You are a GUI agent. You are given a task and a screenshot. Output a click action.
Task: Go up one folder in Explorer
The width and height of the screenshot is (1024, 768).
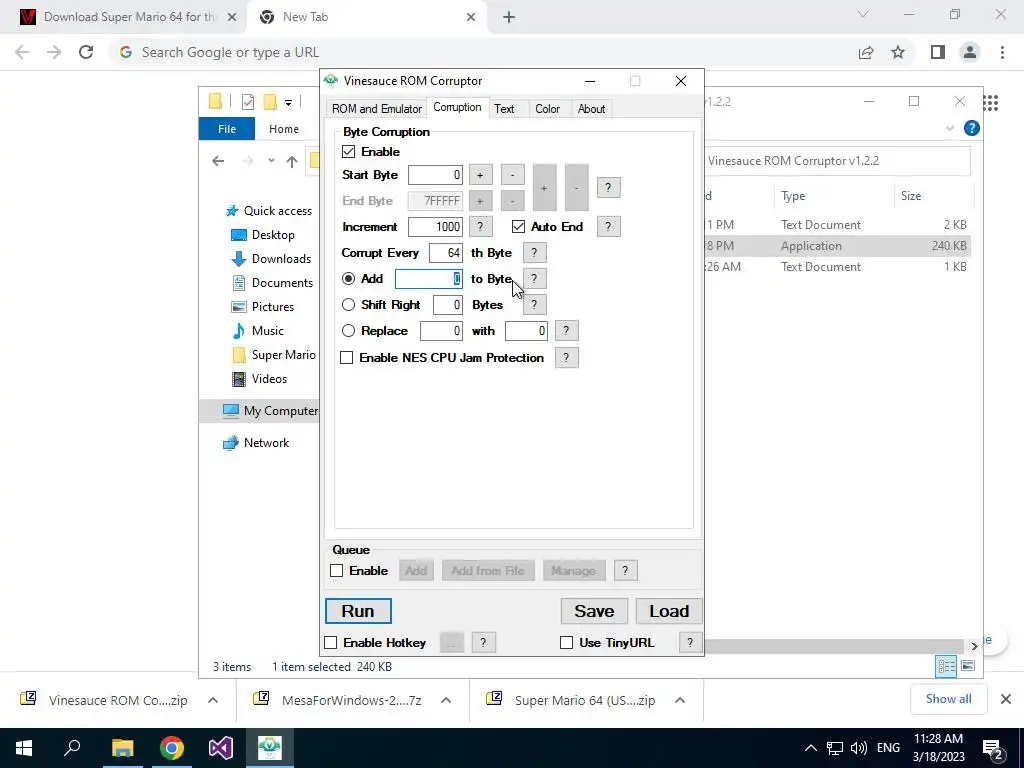(291, 161)
